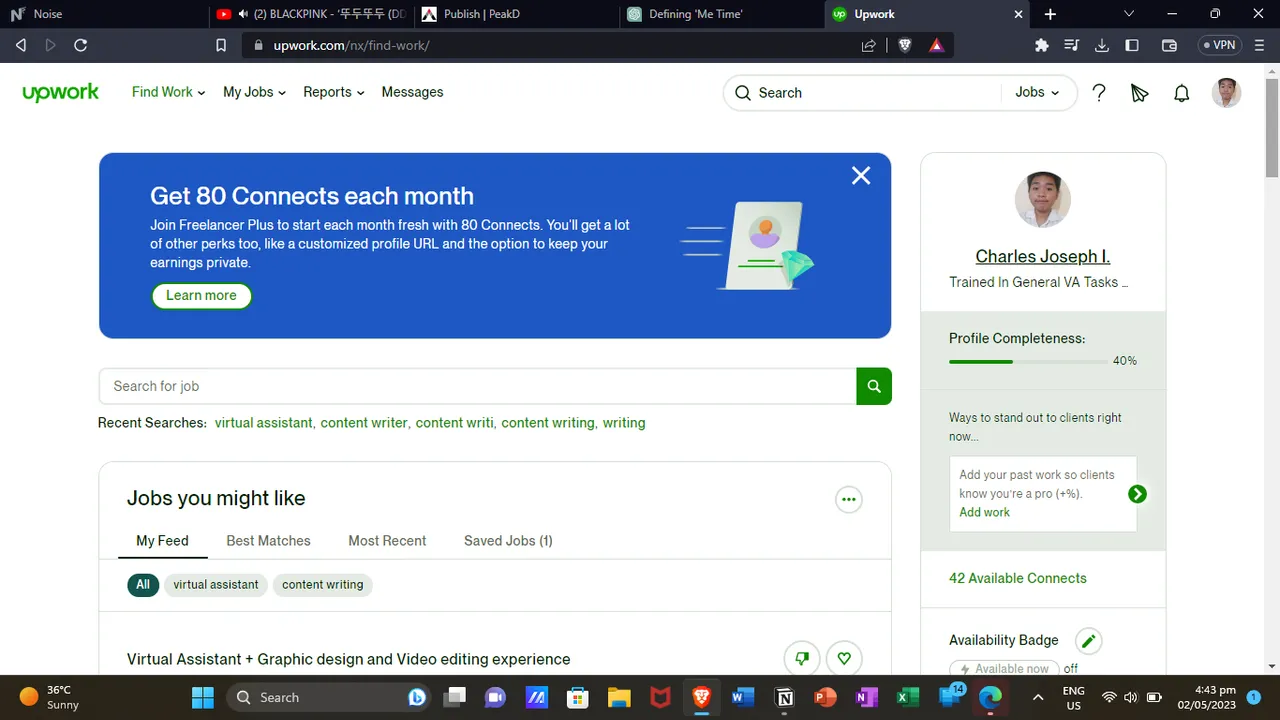Open Charles Joseph I. profile link
The image size is (1280, 720).
pyautogui.click(x=1043, y=256)
